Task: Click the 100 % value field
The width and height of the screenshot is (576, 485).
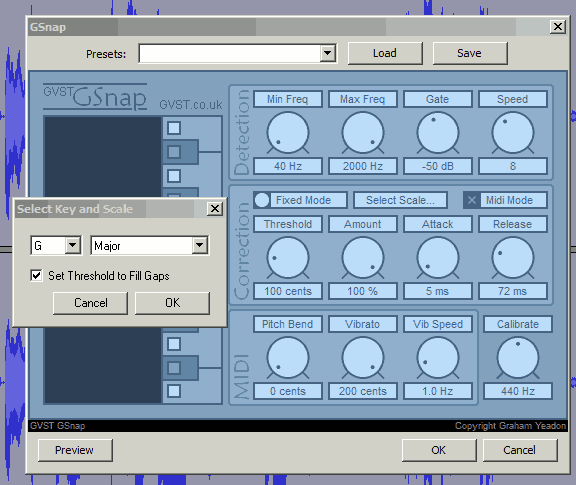Action: pyautogui.click(x=363, y=291)
